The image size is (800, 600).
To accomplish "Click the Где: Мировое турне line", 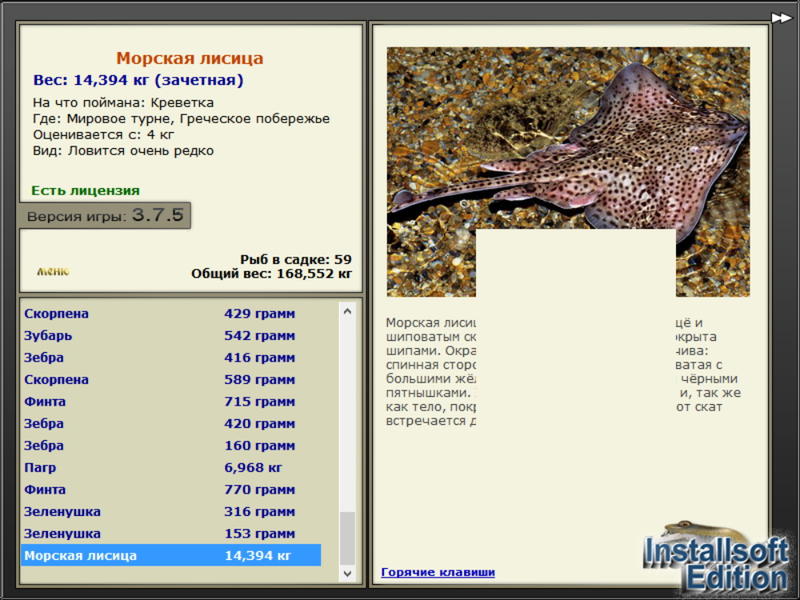I will click(181, 119).
